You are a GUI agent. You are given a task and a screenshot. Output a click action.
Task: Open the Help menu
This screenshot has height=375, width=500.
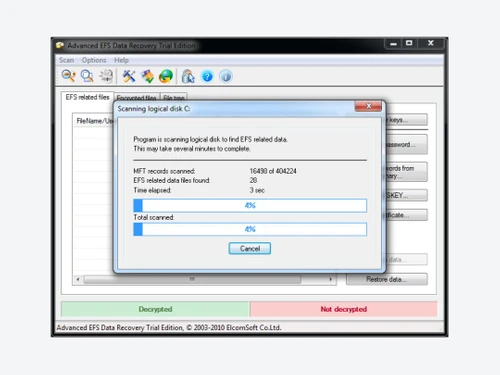[121, 60]
